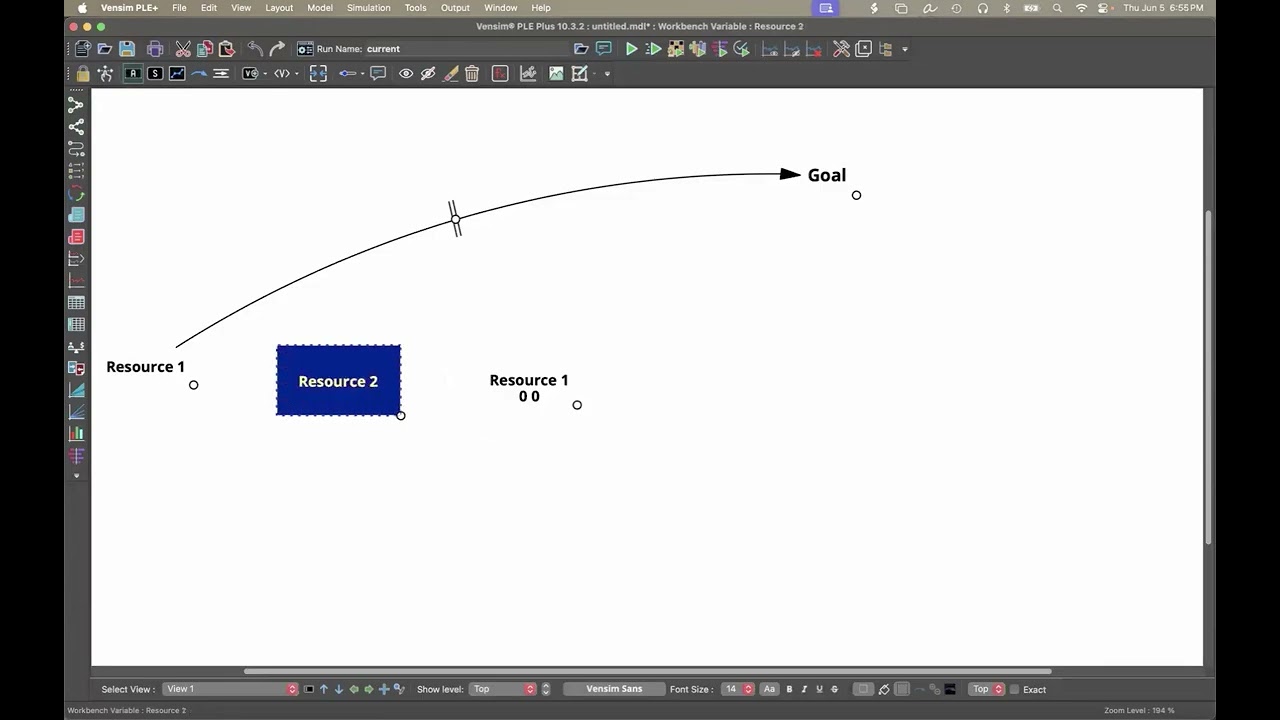Create a new model file
The height and width of the screenshot is (720, 1280).
pos(83,48)
